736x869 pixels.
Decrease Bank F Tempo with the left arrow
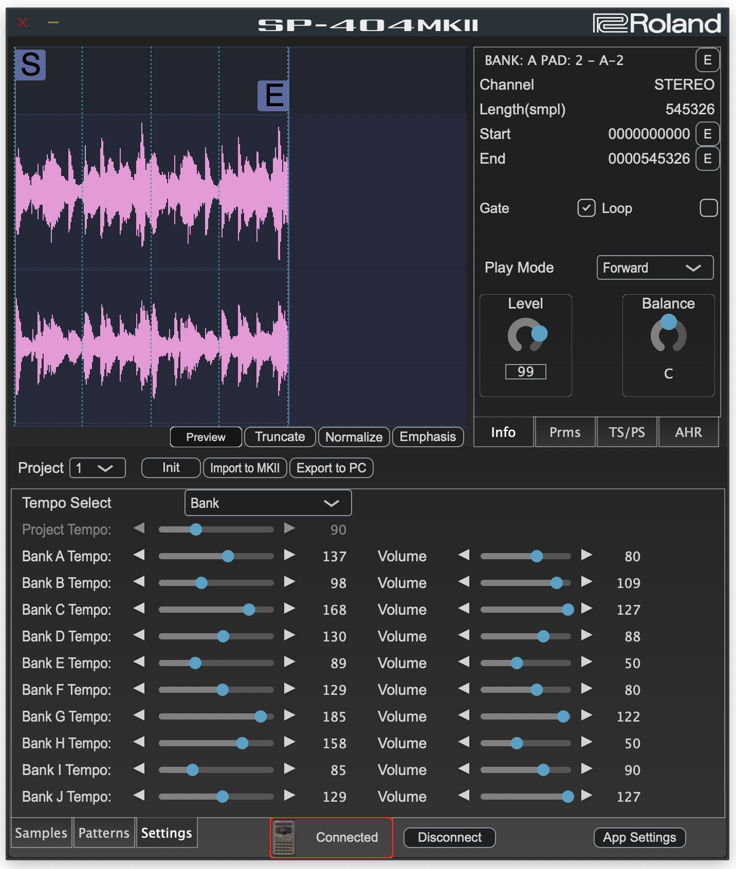140,689
